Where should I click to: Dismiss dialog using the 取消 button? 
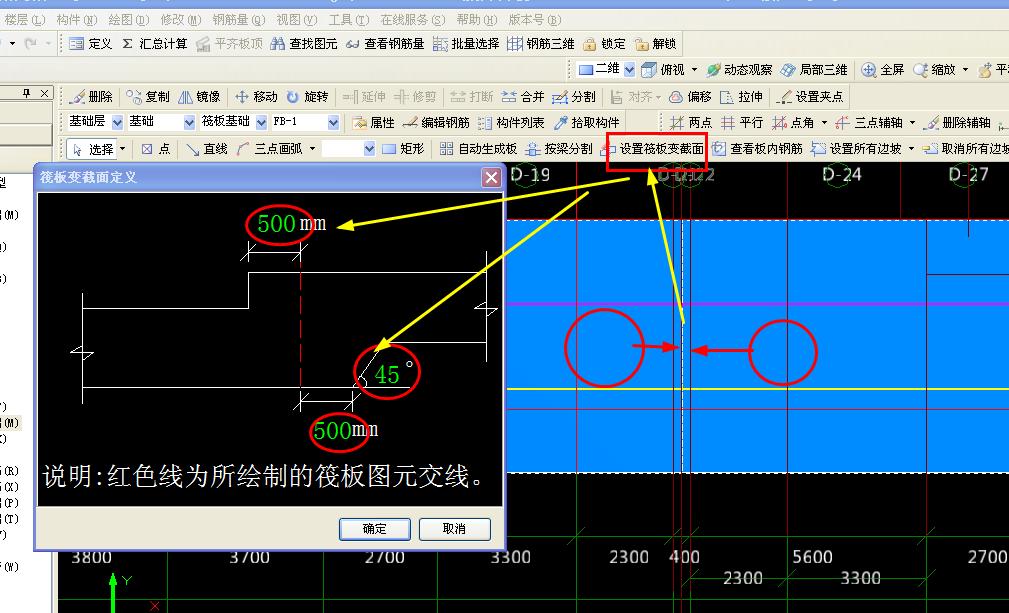point(454,529)
